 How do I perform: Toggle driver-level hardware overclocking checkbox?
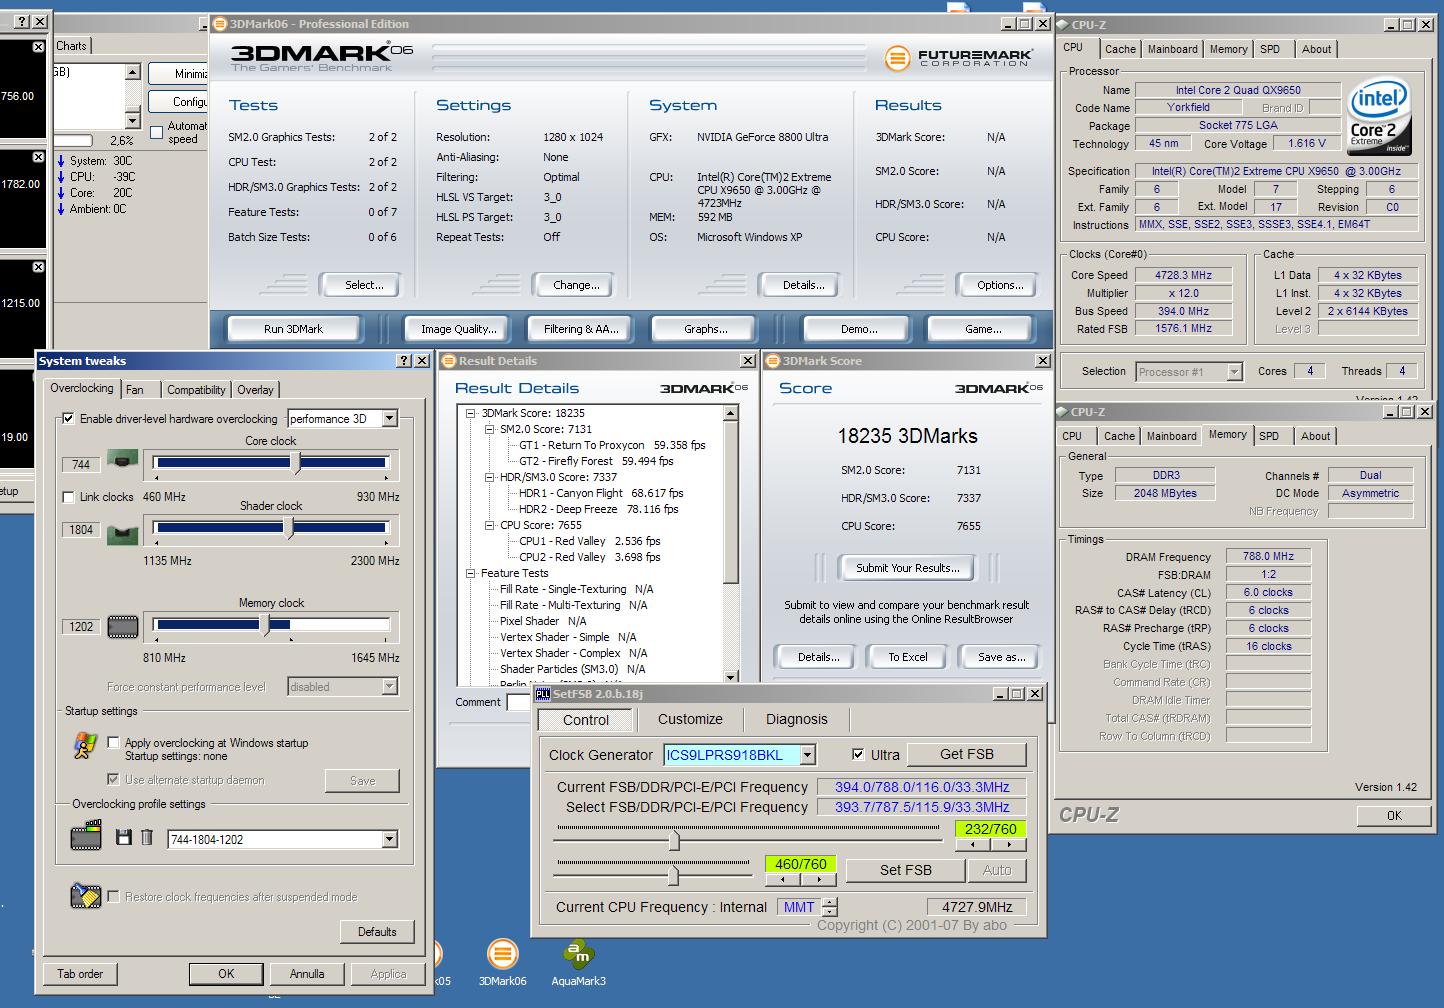point(68,418)
